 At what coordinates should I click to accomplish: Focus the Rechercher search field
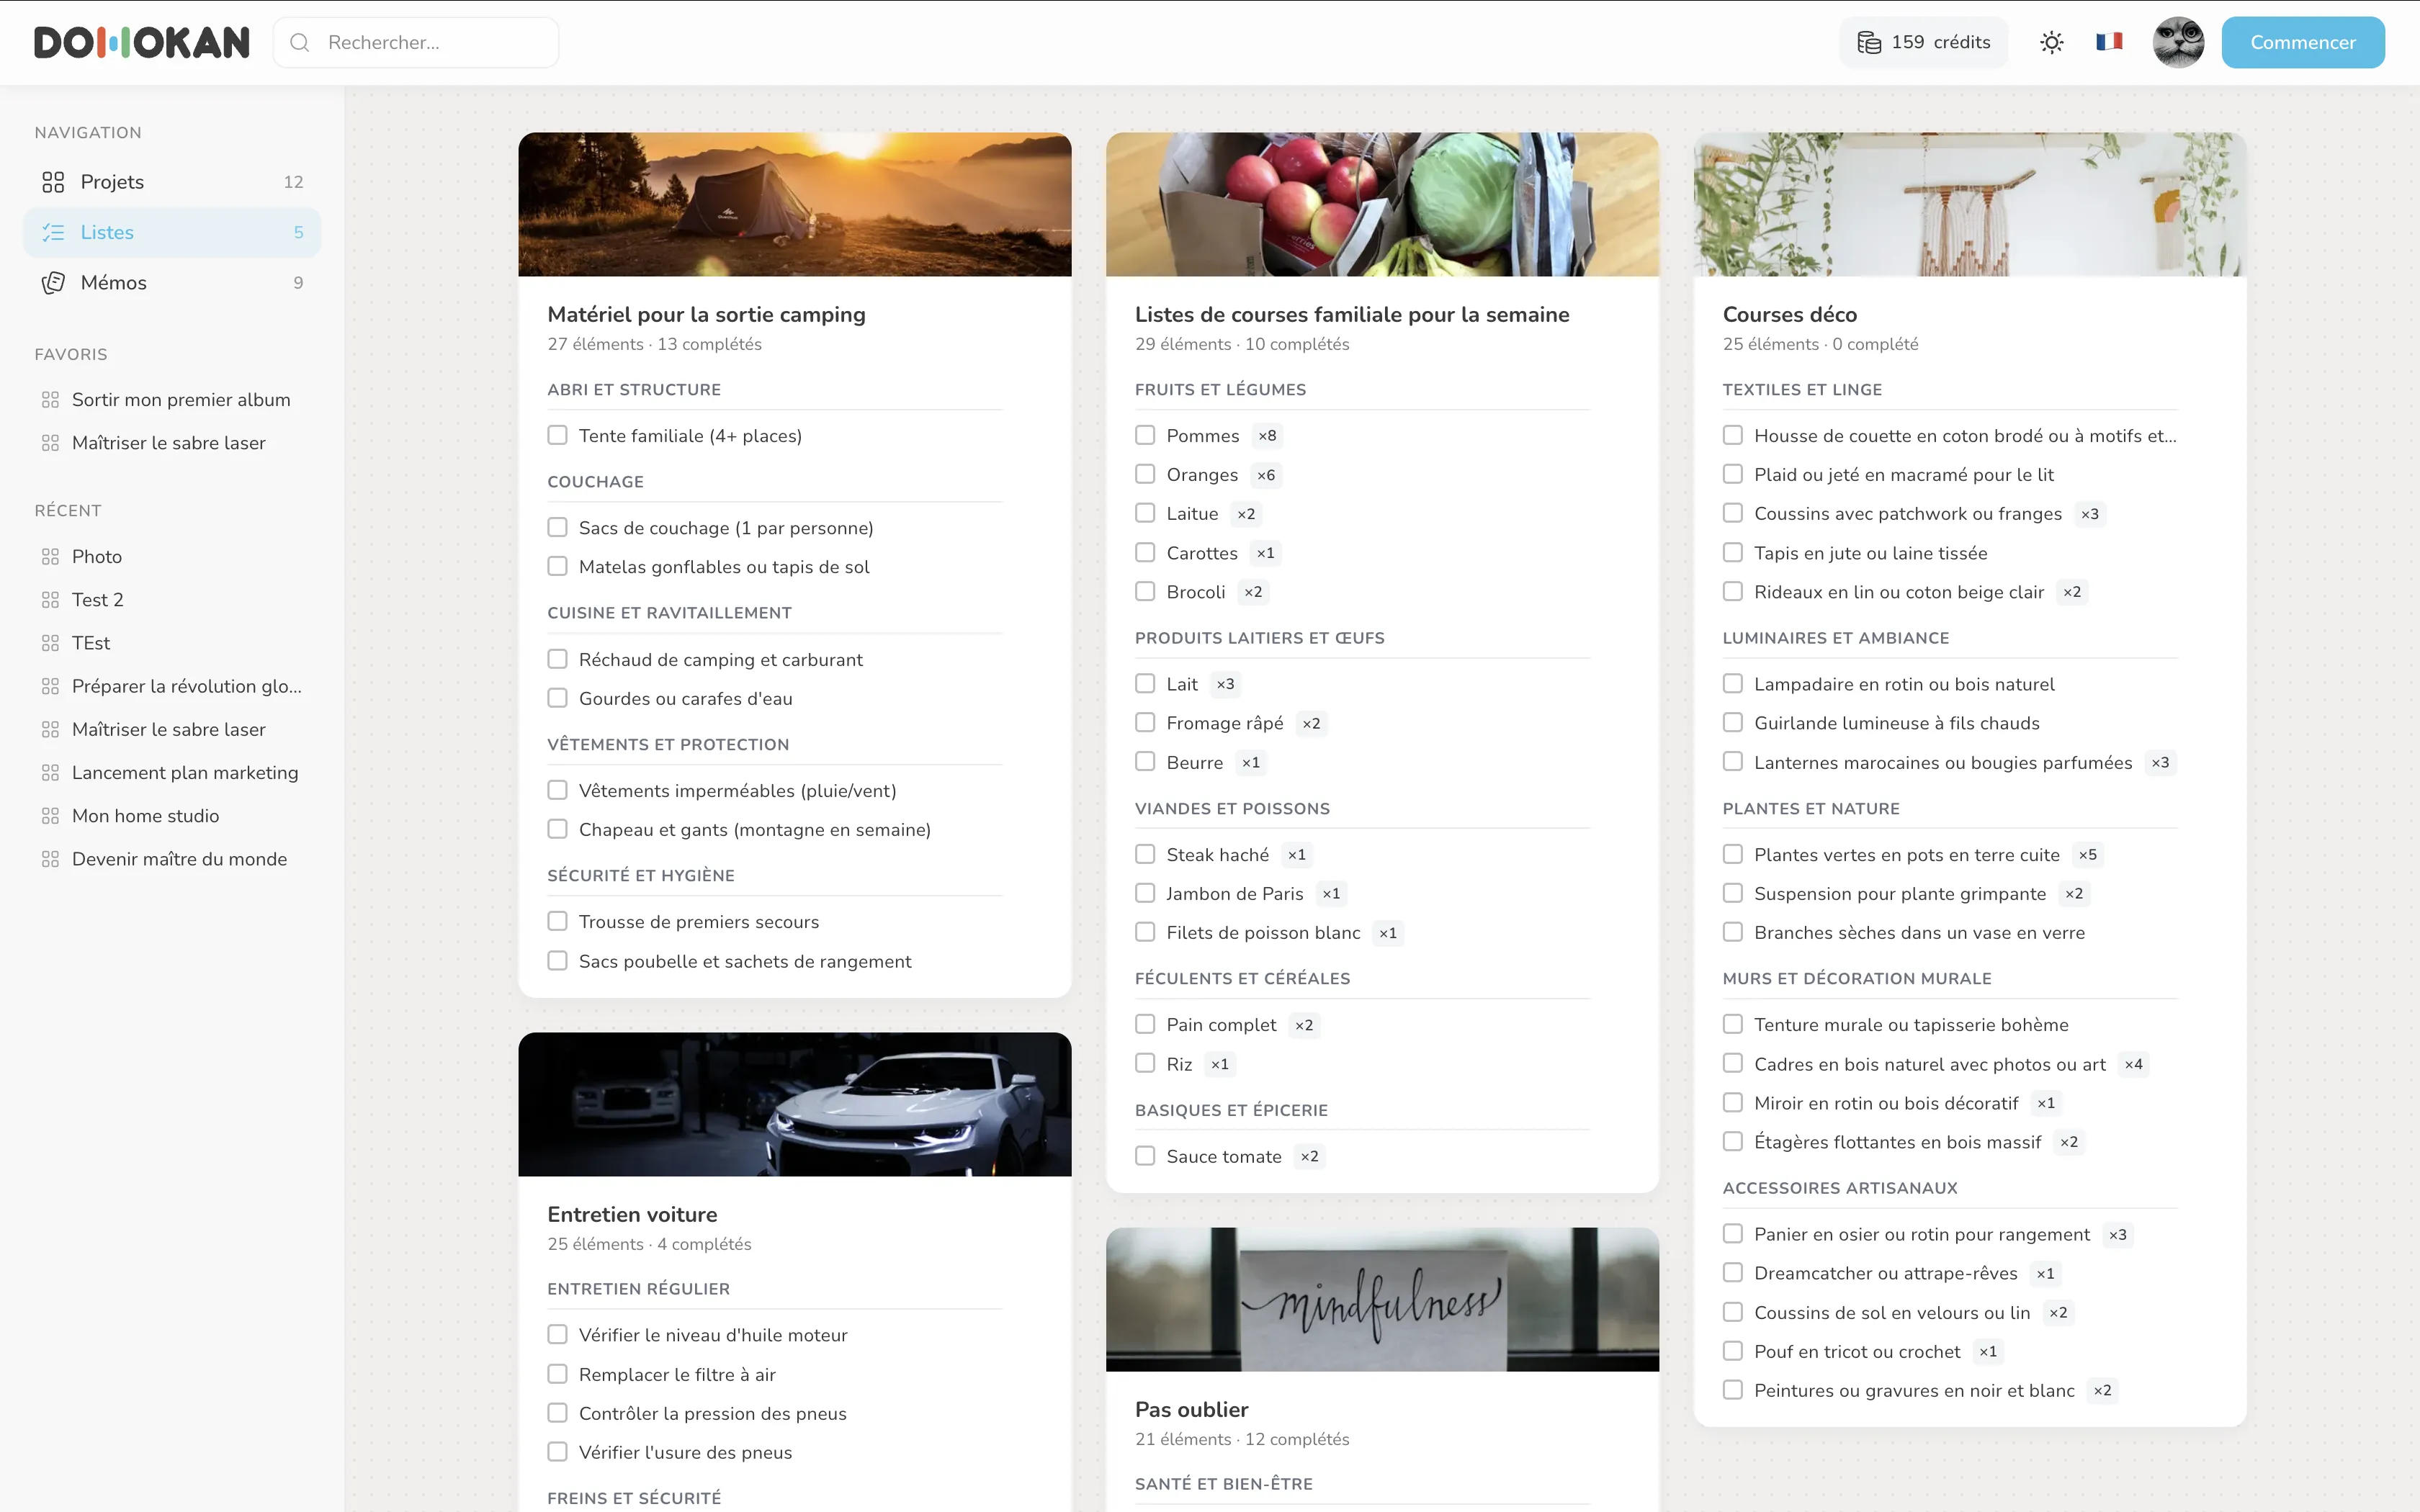[416, 42]
